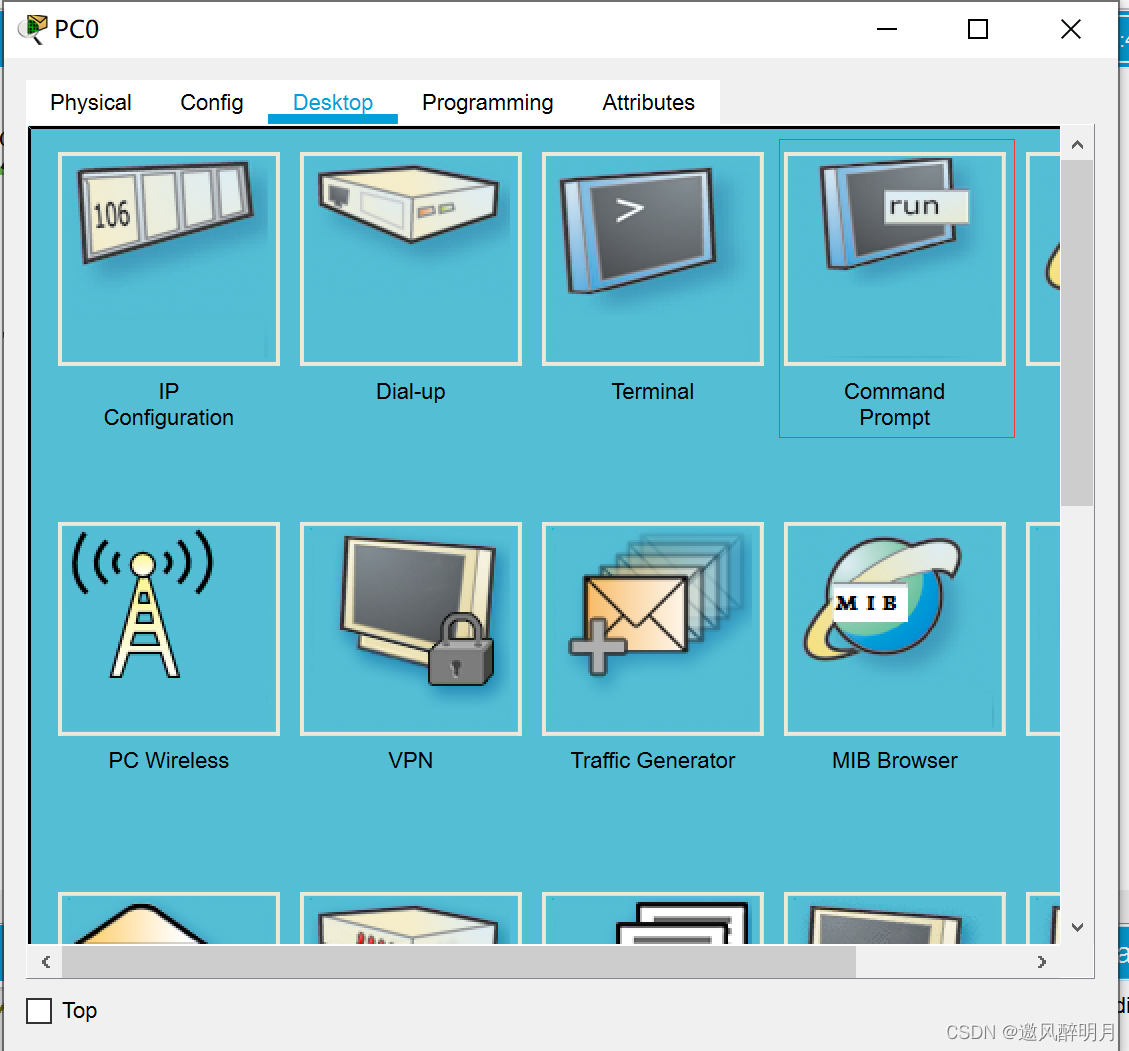Viewport: 1129px width, 1051px height.
Task: Maximize the PC0 window
Action: click(978, 29)
